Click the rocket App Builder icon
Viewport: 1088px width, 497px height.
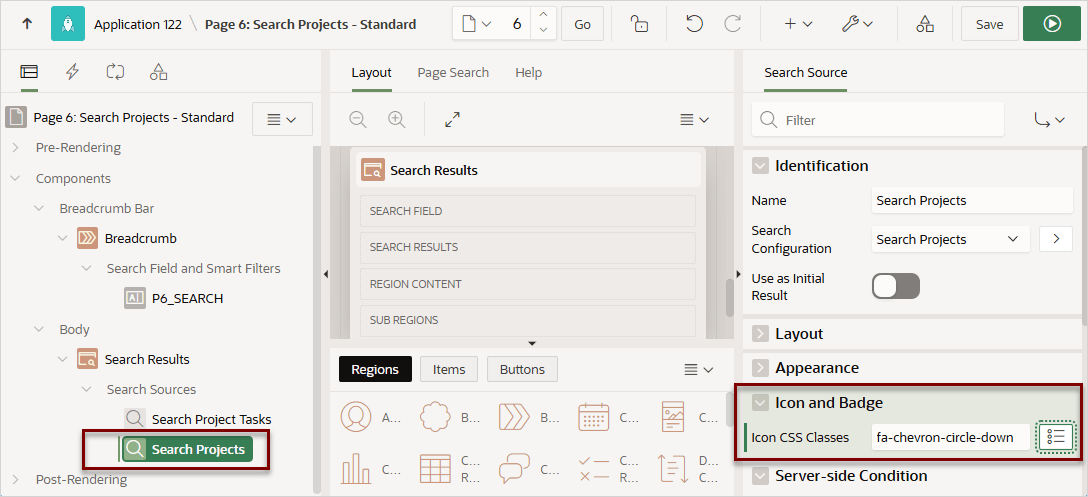pos(68,24)
